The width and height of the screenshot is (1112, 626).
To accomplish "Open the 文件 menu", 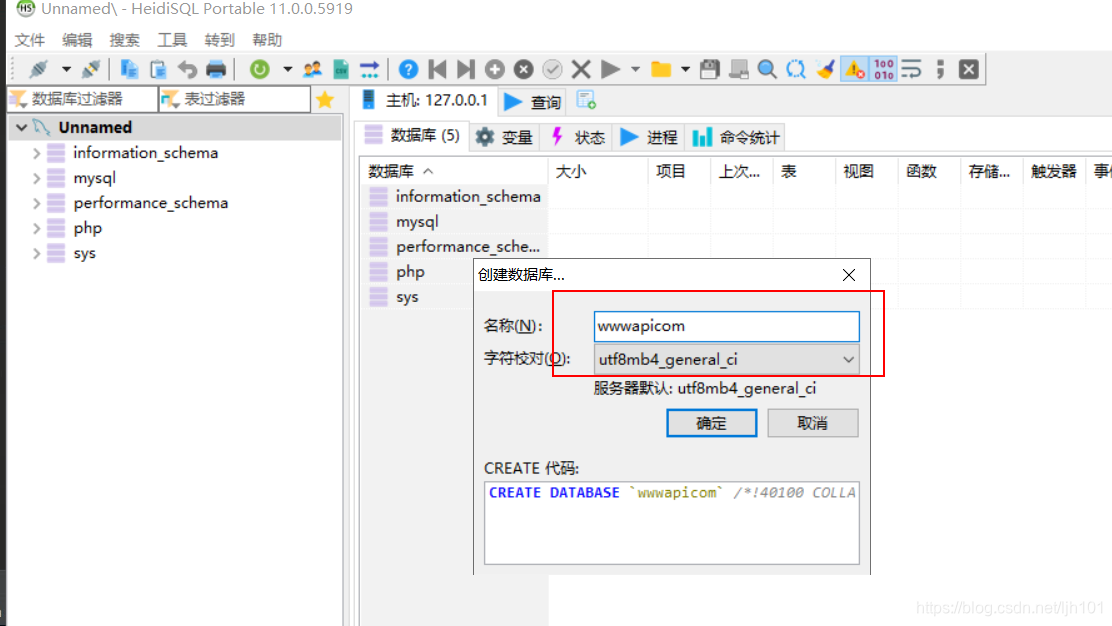I will click(x=30, y=40).
